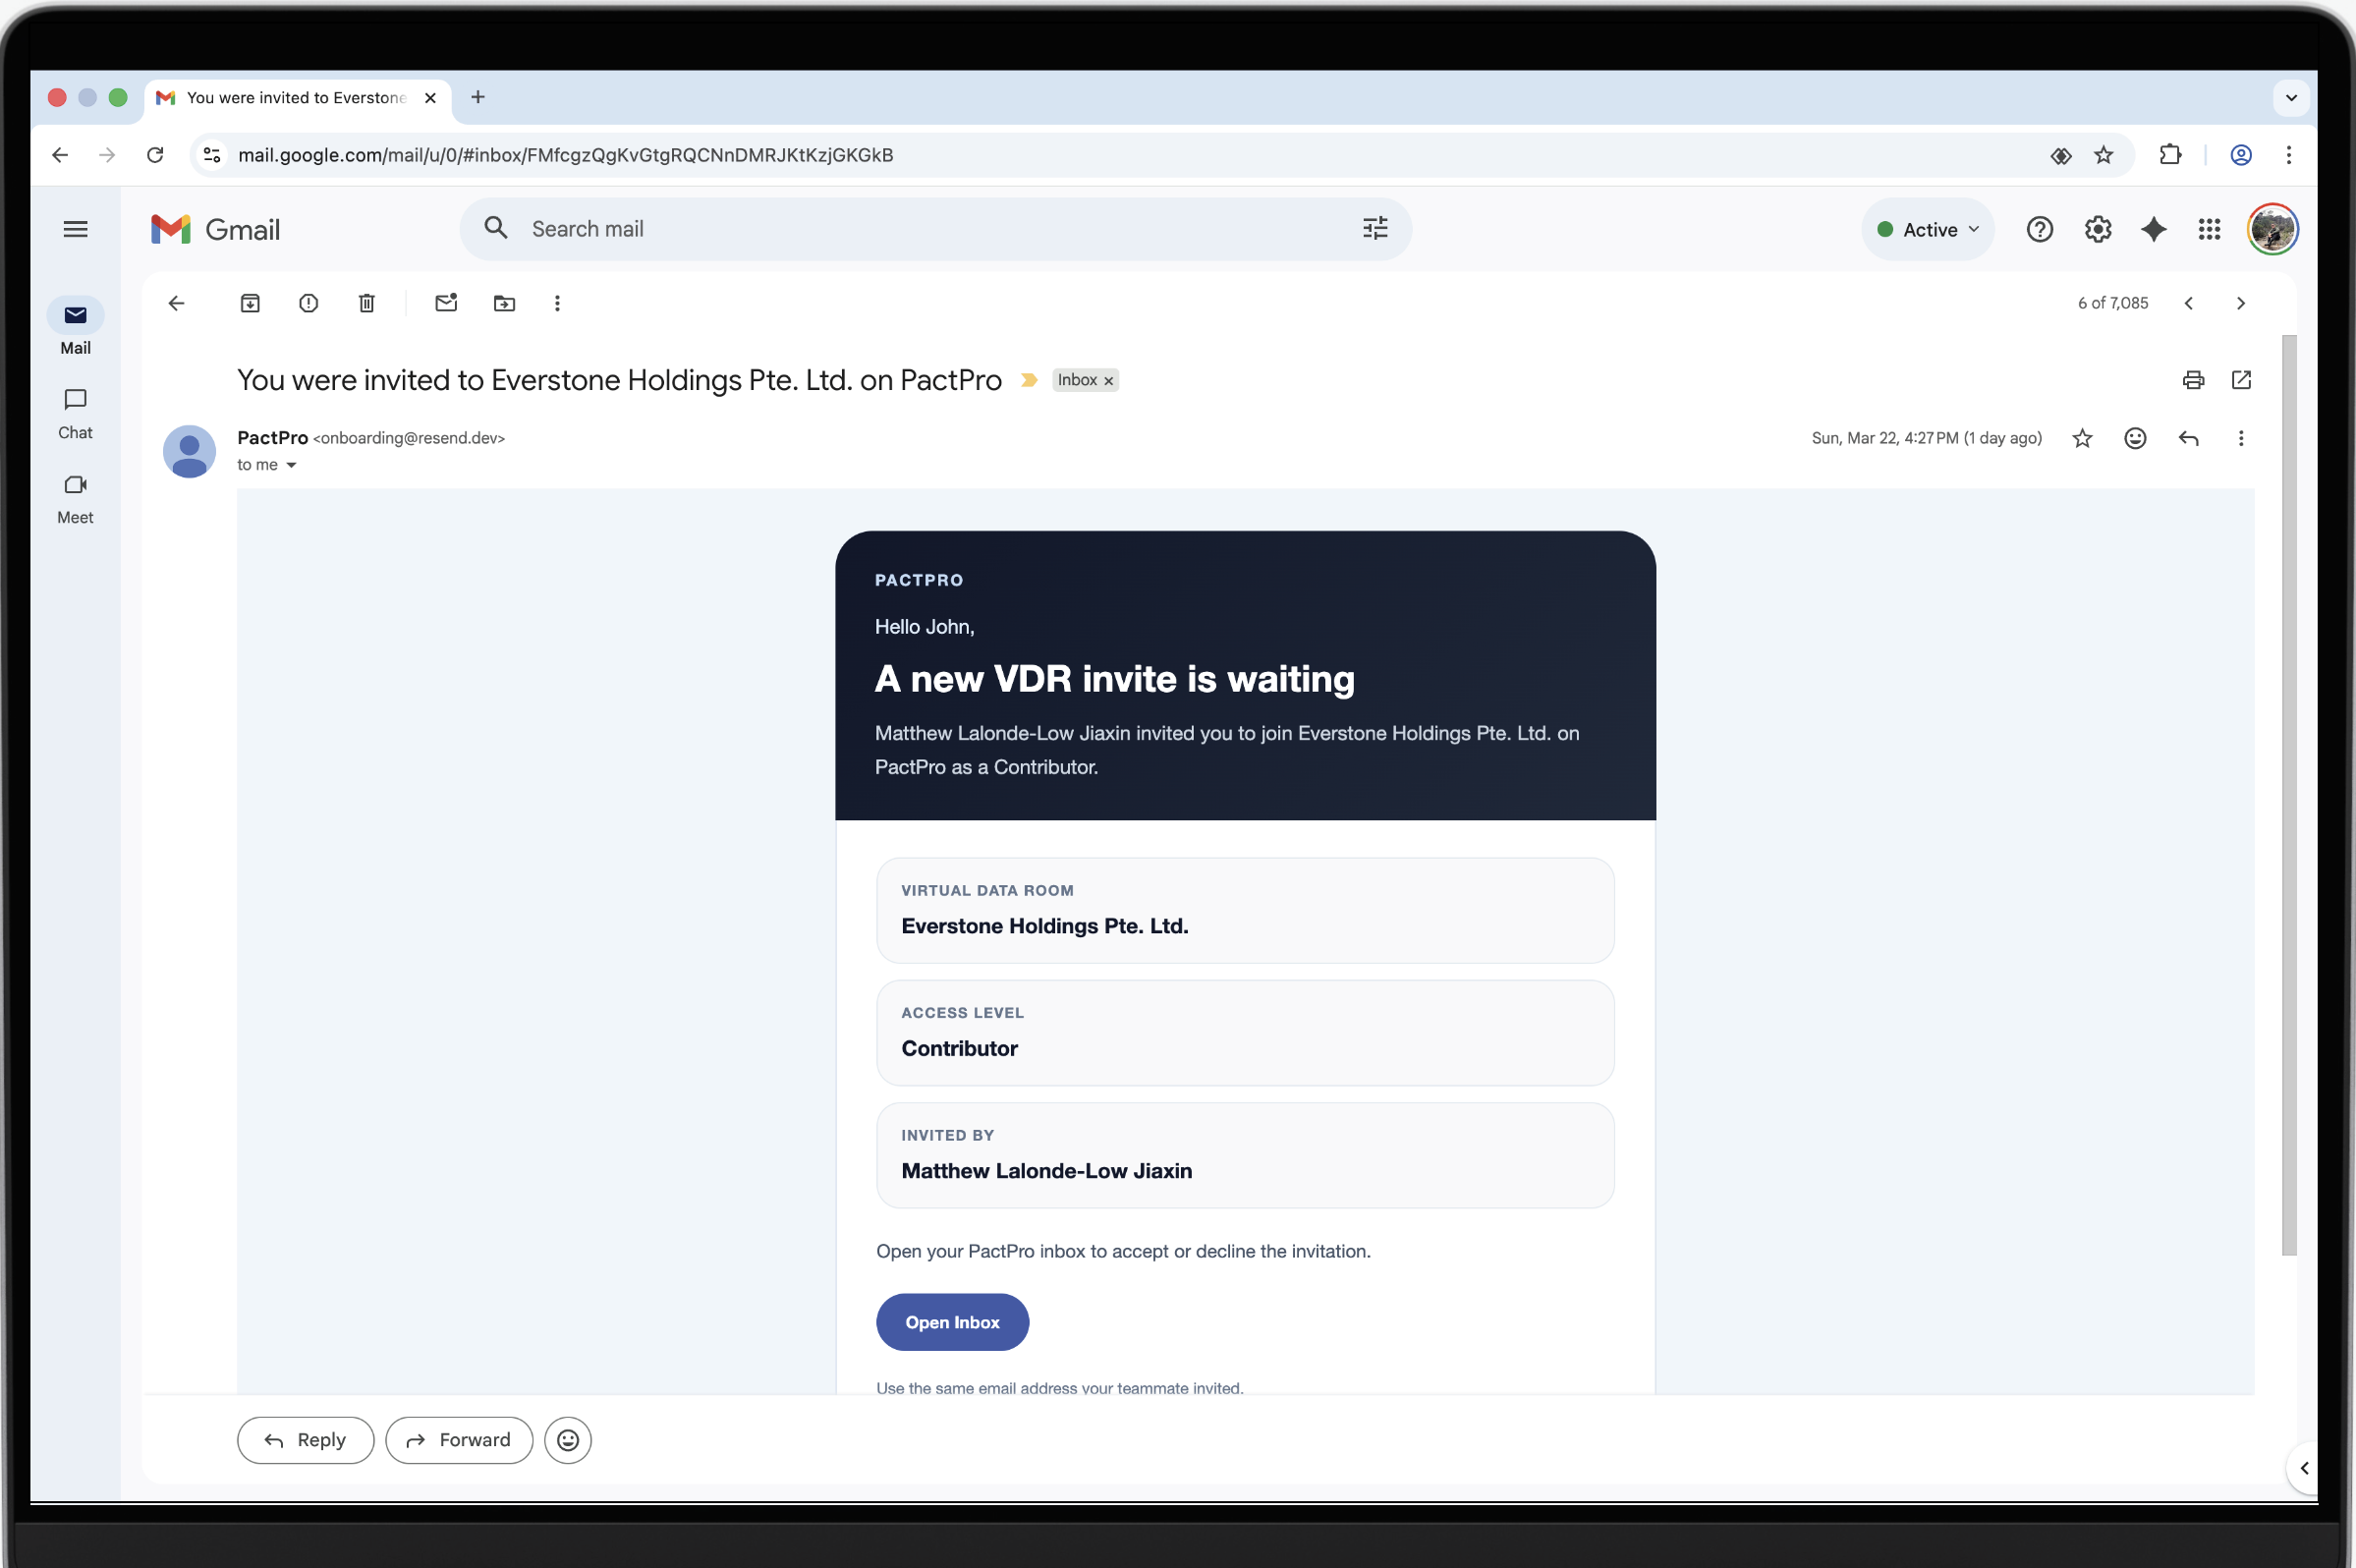
Task: Click the Forward button
Action: point(459,1440)
